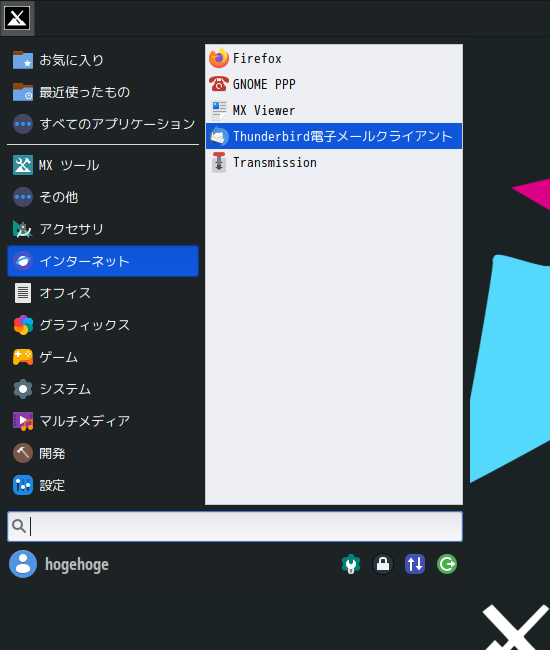Open the Firefox browser
550x650 pixels.
pos(334,58)
